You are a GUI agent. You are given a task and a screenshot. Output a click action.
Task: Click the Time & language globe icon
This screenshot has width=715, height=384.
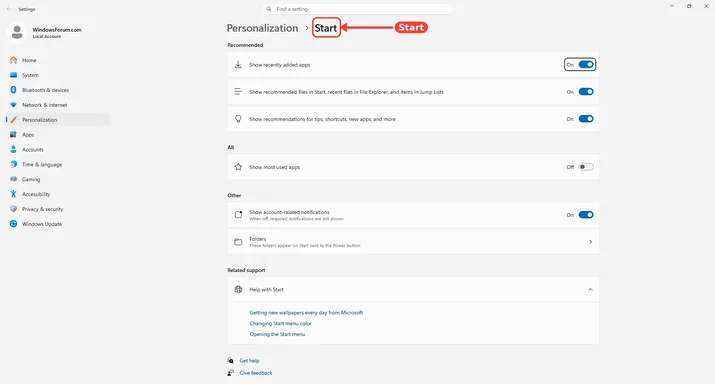[x=13, y=164]
